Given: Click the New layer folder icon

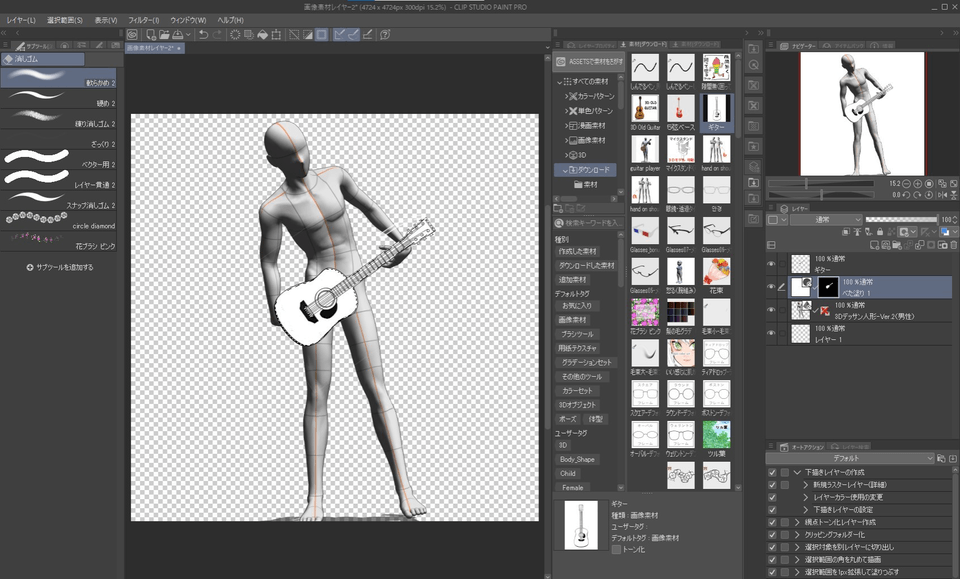Looking at the screenshot, I should tap(896, 245).
